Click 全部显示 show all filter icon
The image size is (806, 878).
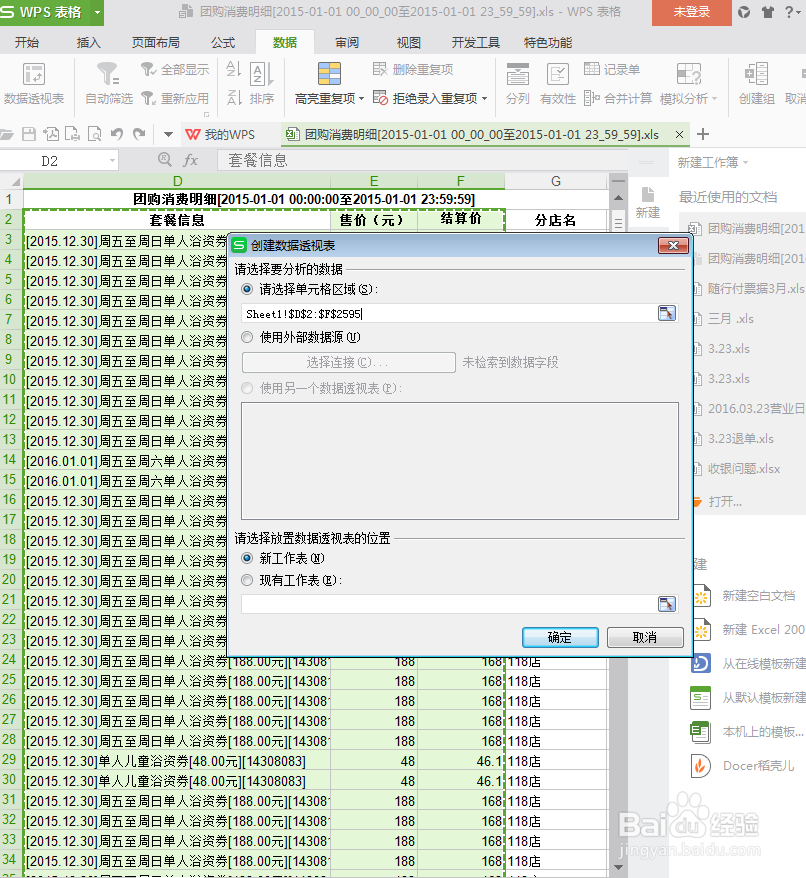pos(148,69)
